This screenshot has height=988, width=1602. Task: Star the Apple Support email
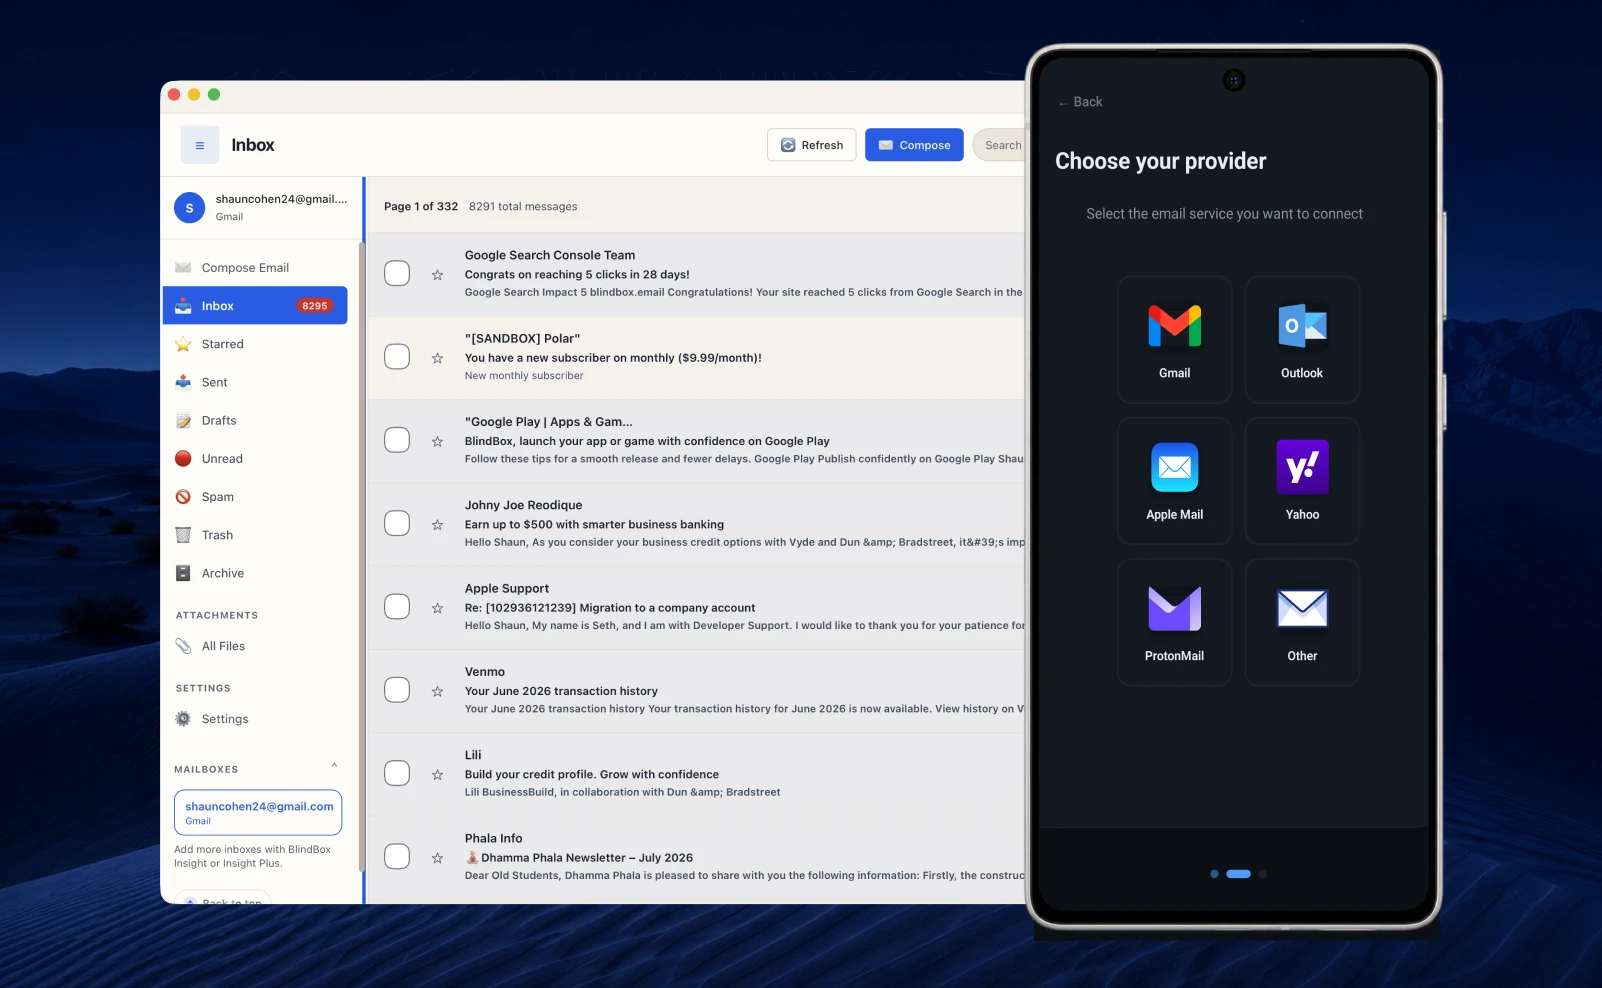(x=437, y=608)
